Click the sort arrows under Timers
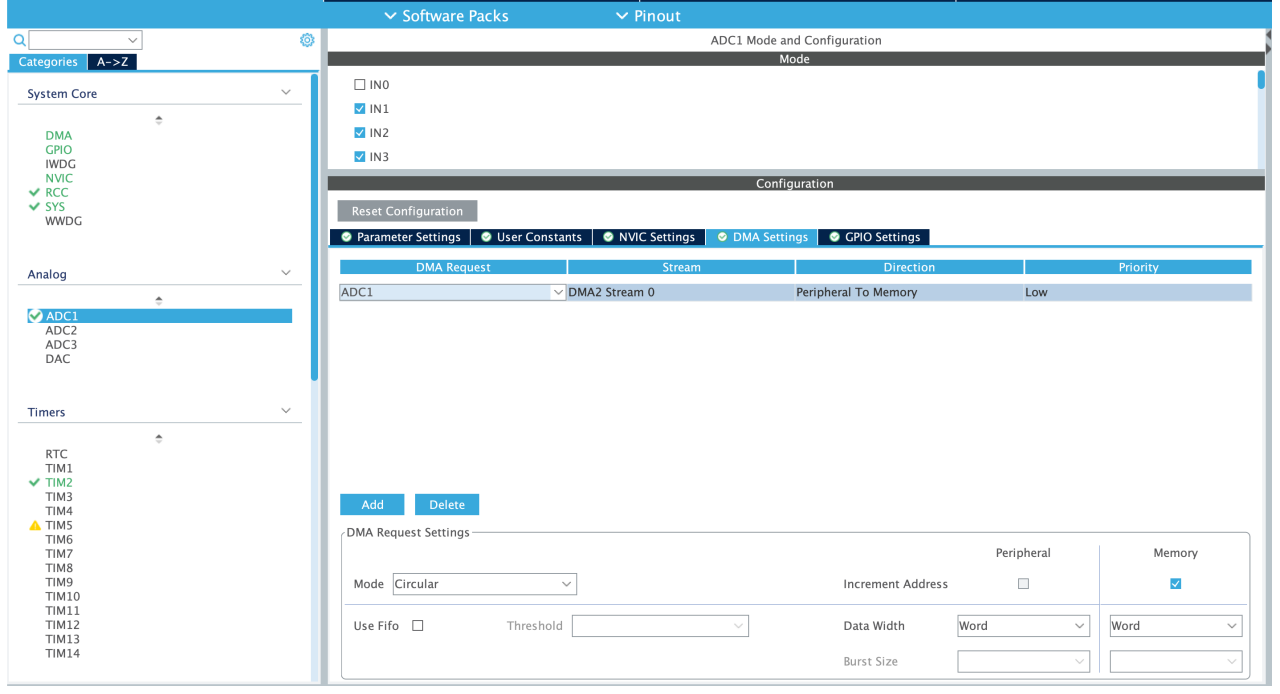Viewport: 1280px width, 694px height. 159,438
